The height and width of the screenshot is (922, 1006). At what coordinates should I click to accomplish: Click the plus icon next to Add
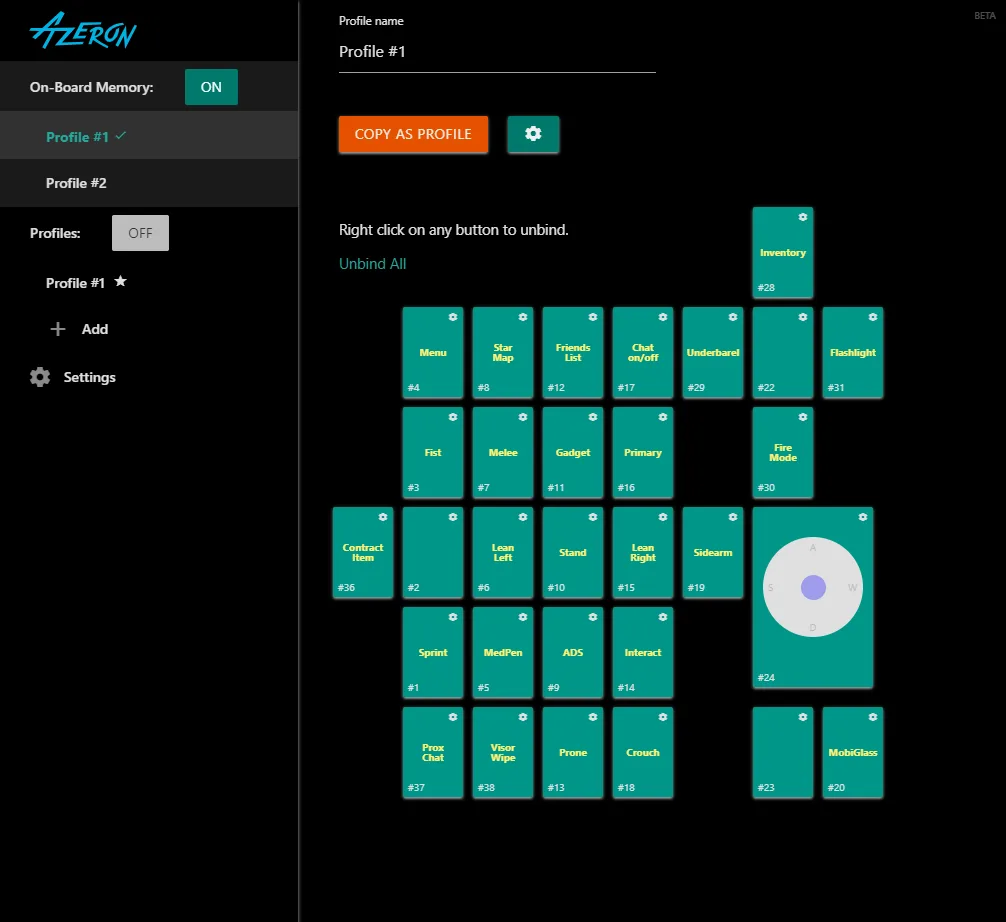[58, 329]
